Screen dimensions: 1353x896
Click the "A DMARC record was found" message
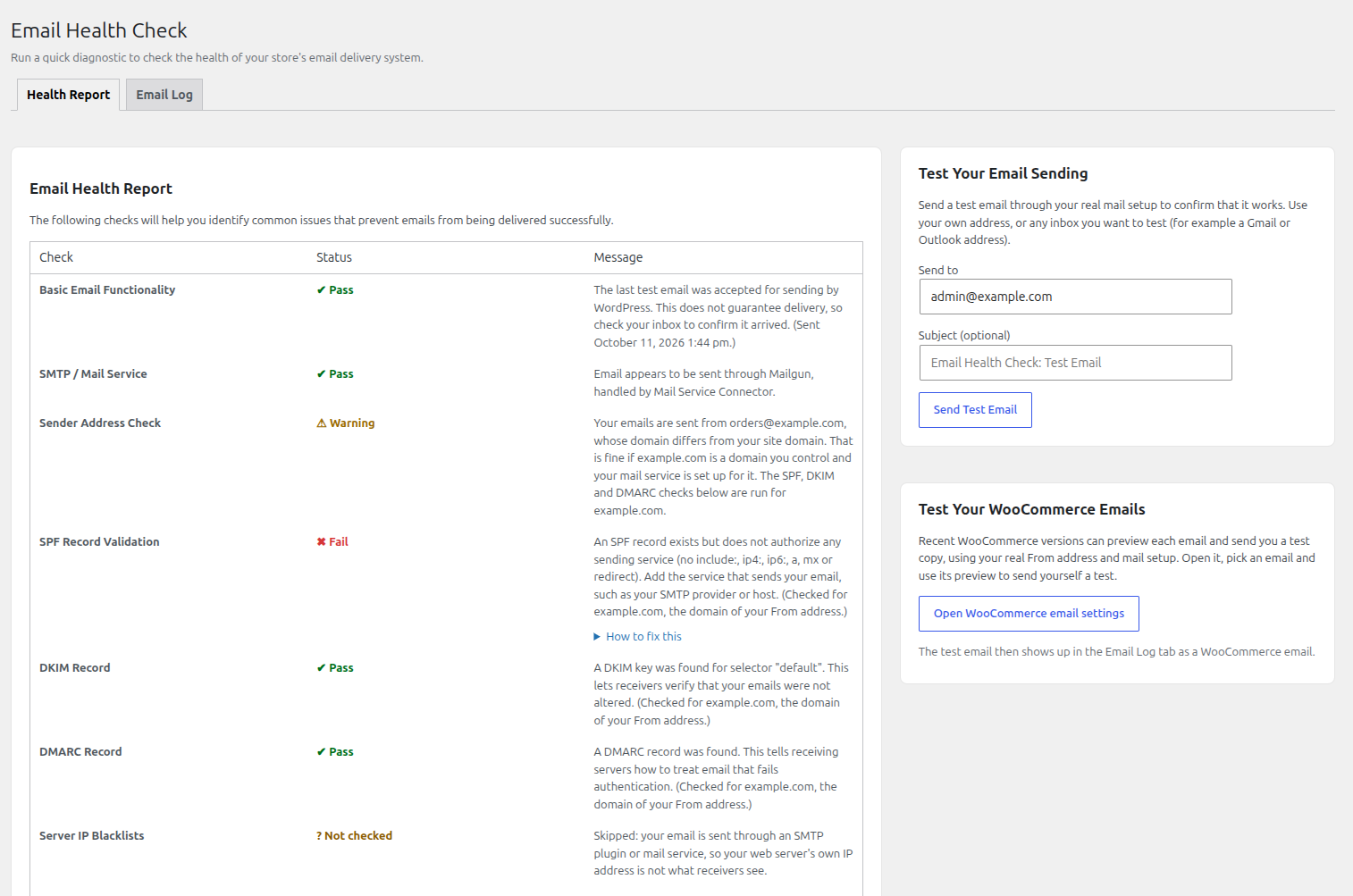(x=716, y=777)
